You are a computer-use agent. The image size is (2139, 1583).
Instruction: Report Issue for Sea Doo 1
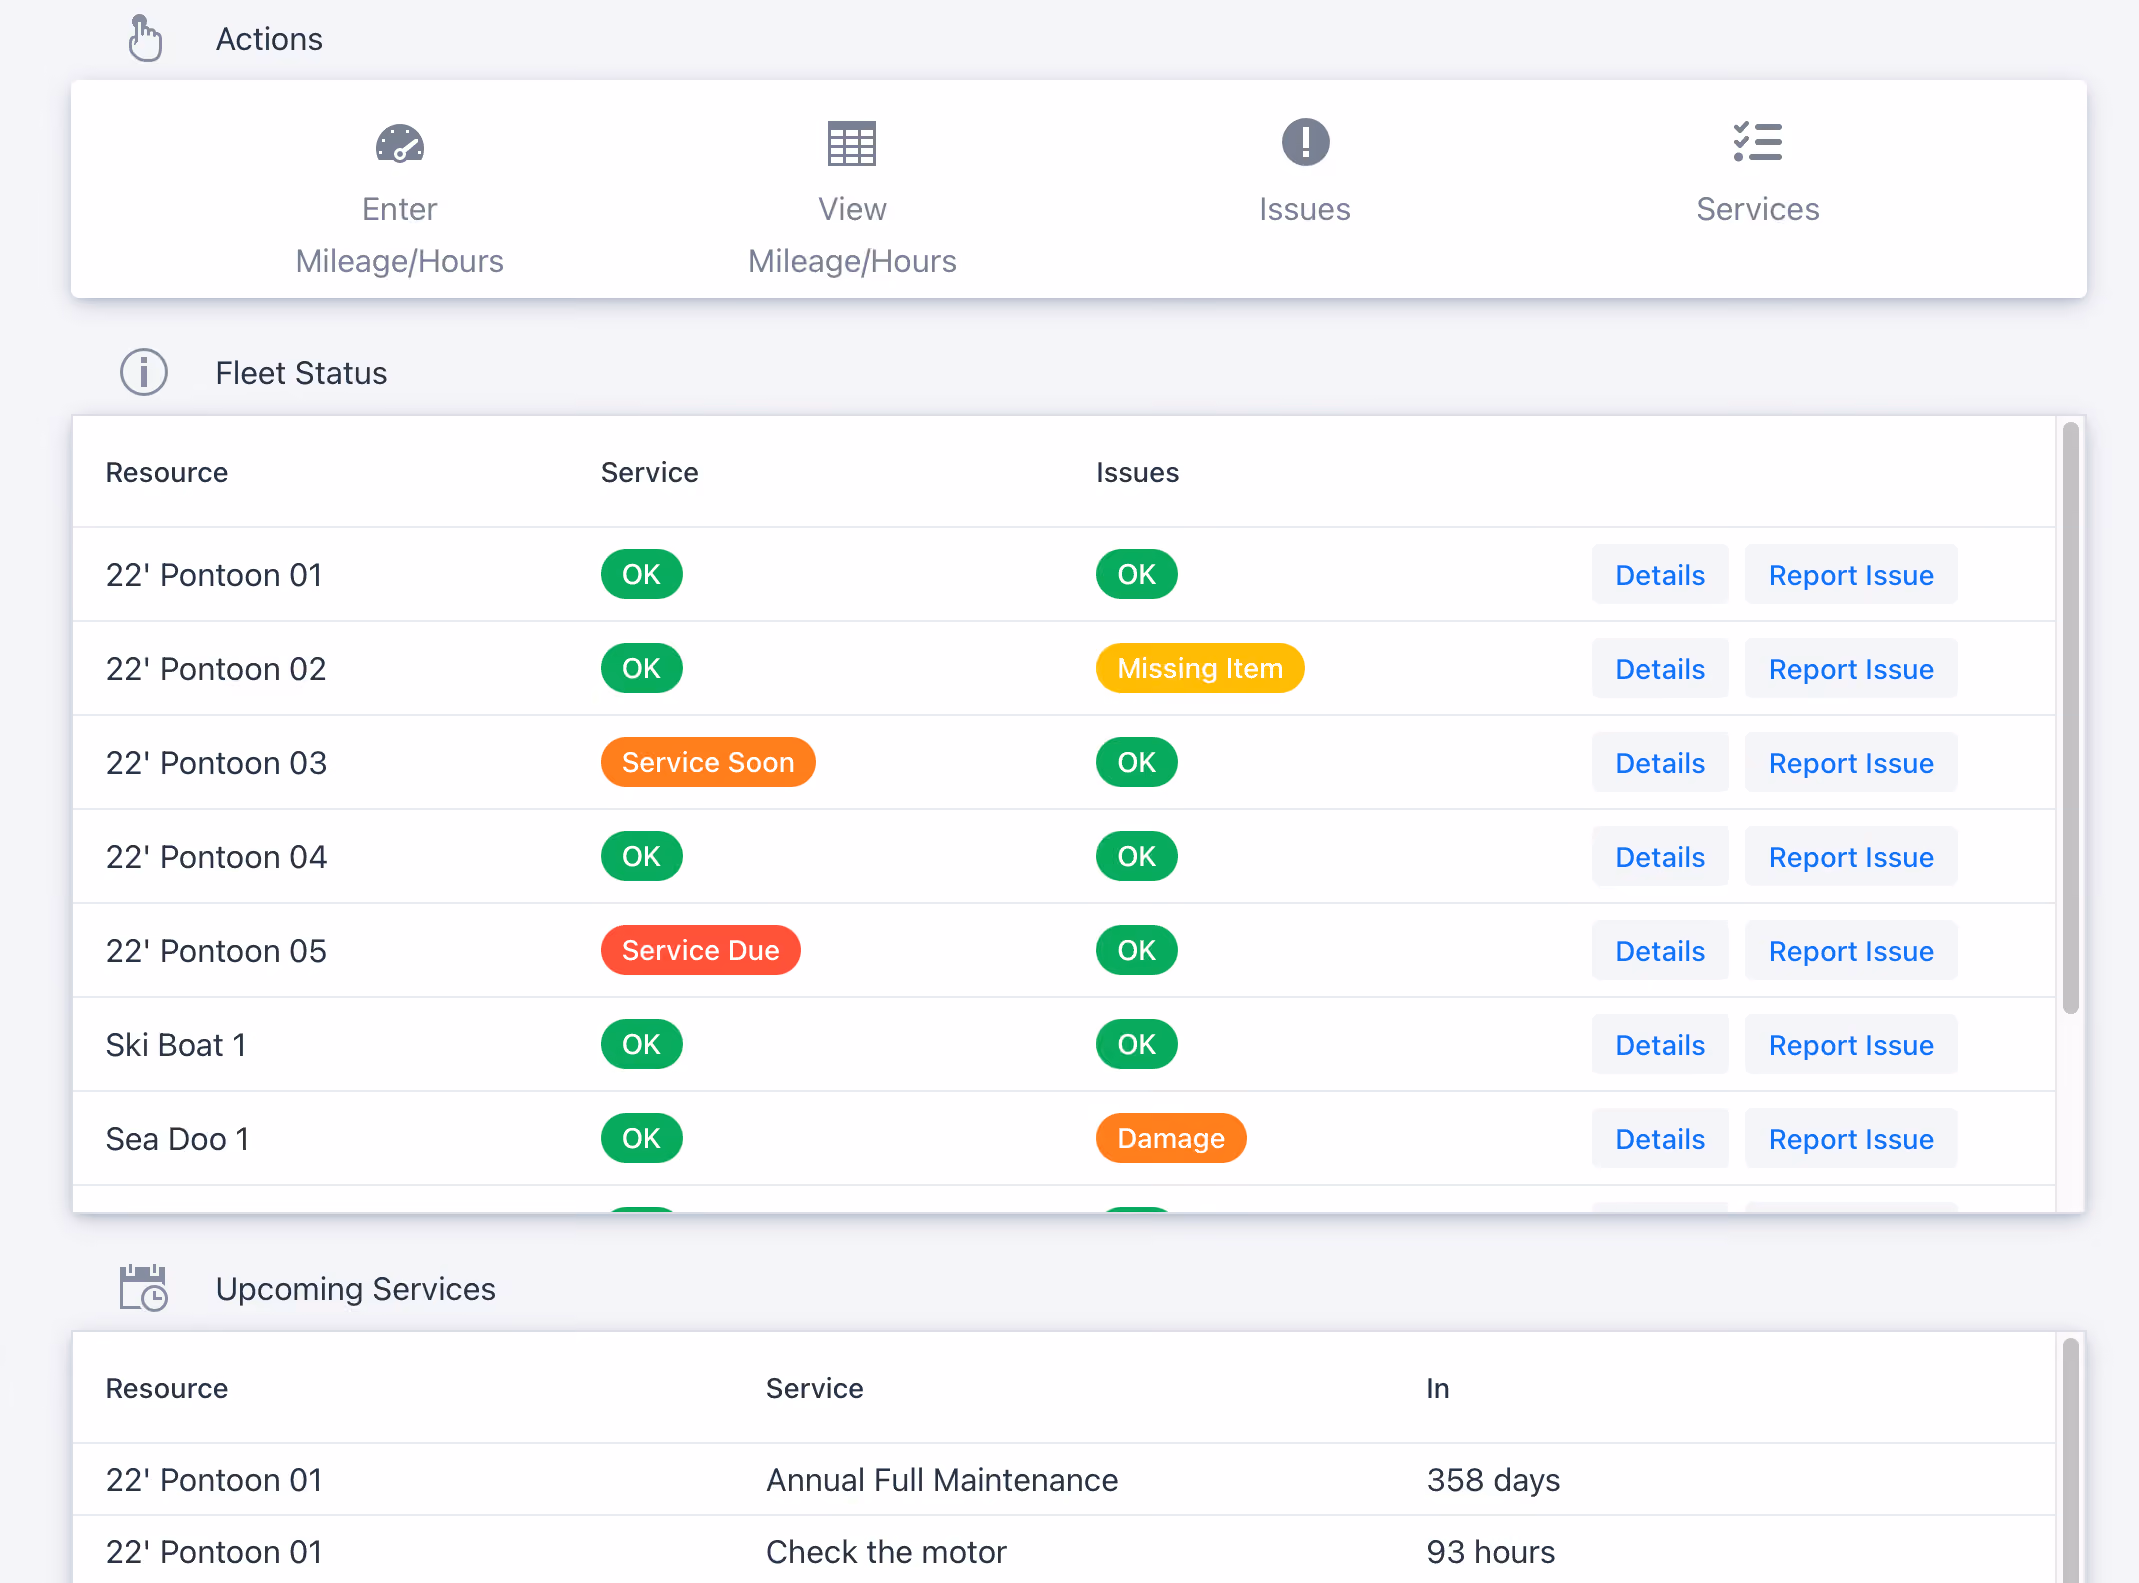[x=1851, y=1138]
